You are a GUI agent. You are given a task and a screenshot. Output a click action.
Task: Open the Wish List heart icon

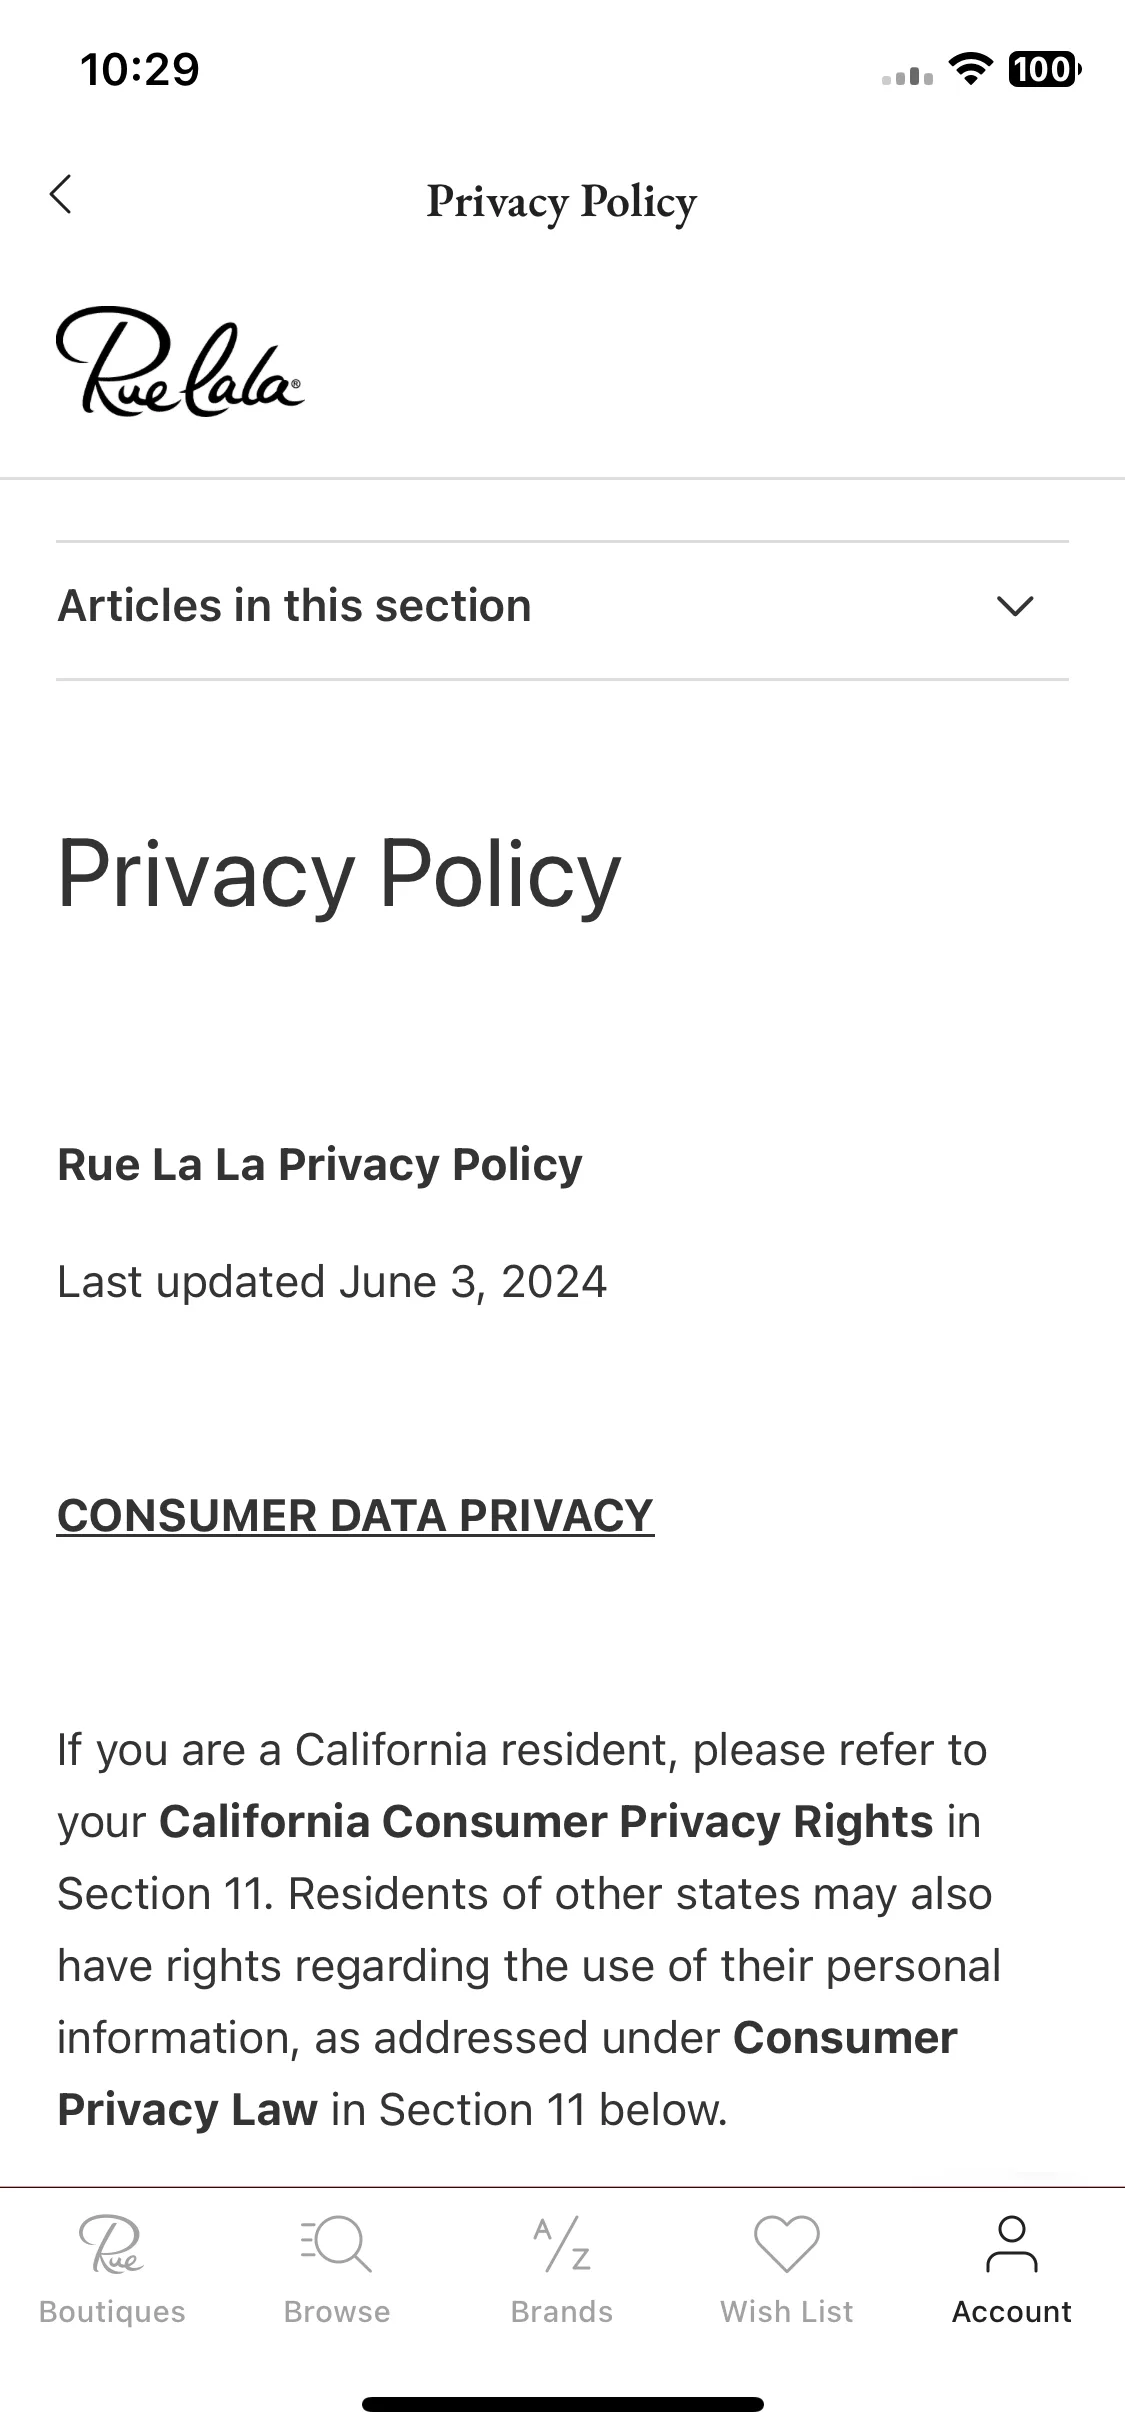787,2244
